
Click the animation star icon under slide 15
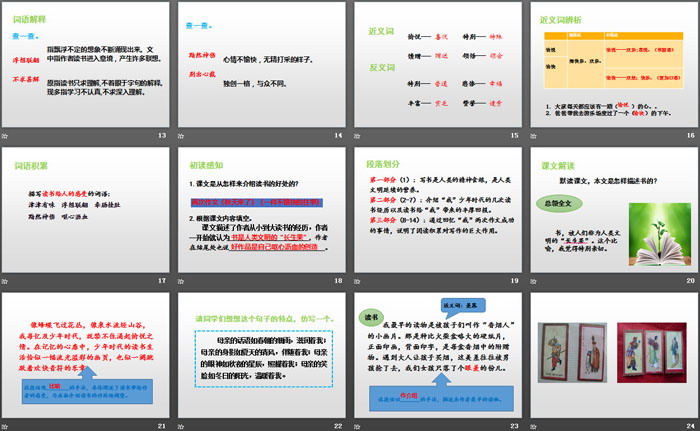(357, 136)
